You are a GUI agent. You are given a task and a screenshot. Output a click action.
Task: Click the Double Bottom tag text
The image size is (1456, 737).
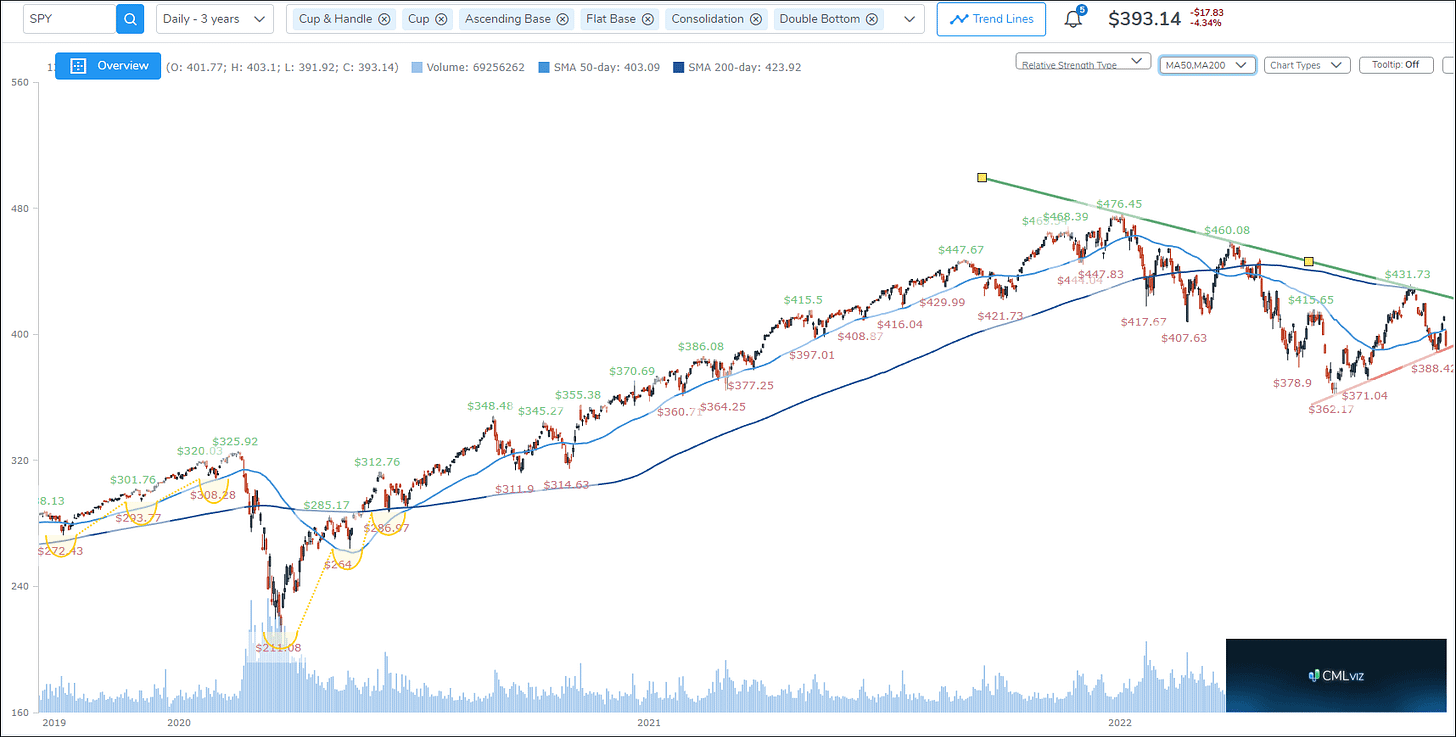click(820, 19)
